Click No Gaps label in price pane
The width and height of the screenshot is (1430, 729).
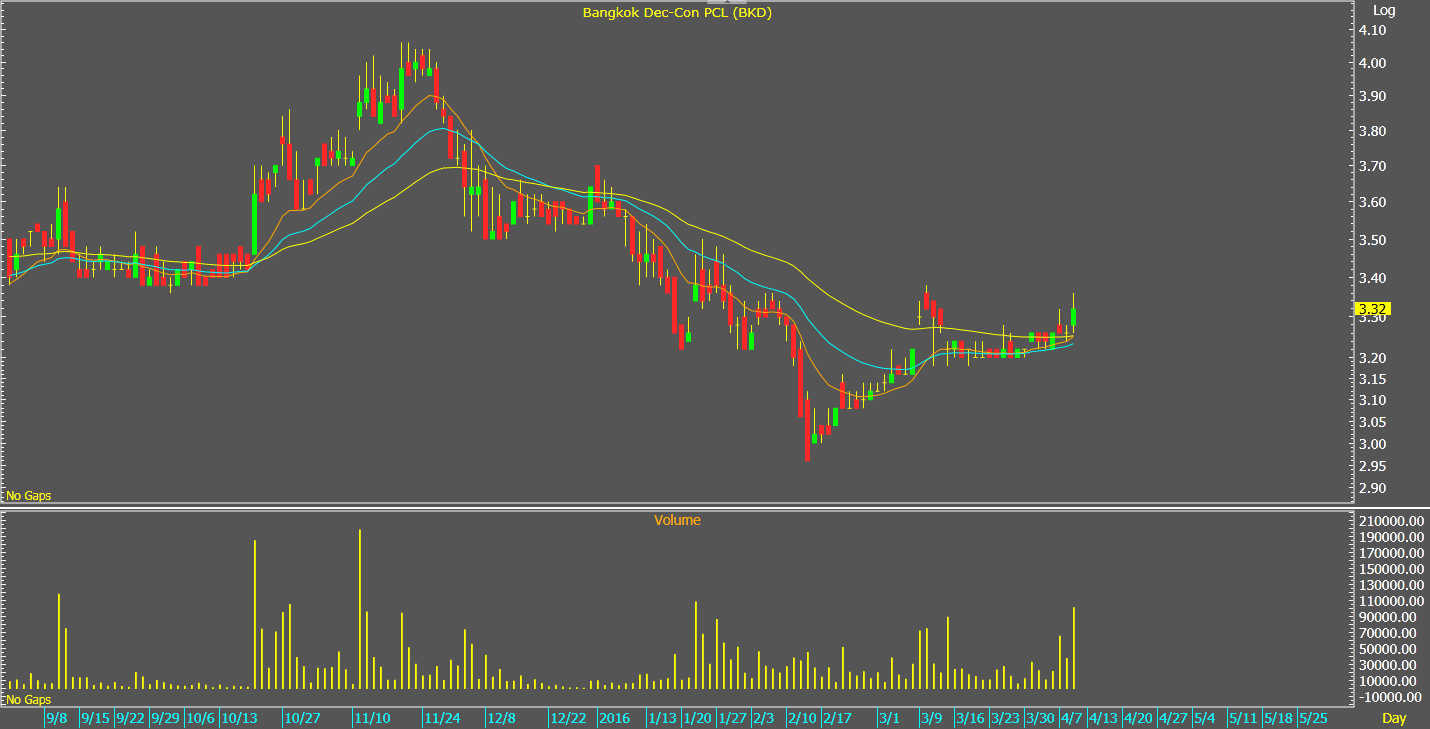pyautogui.click(x=29, y=495)
